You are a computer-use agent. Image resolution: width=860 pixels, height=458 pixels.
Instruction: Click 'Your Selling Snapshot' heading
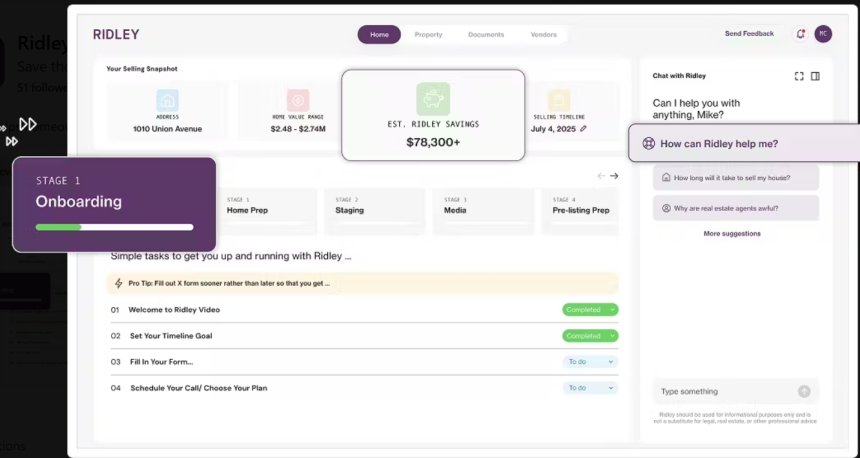coord(142,69)
